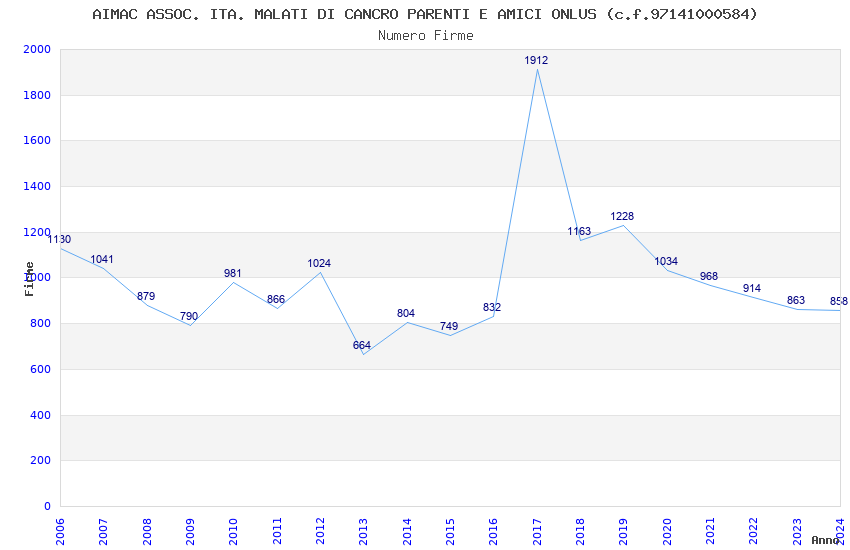Click x-axis year 2006
The image size is (850, 550).
[x=60, y=531]
